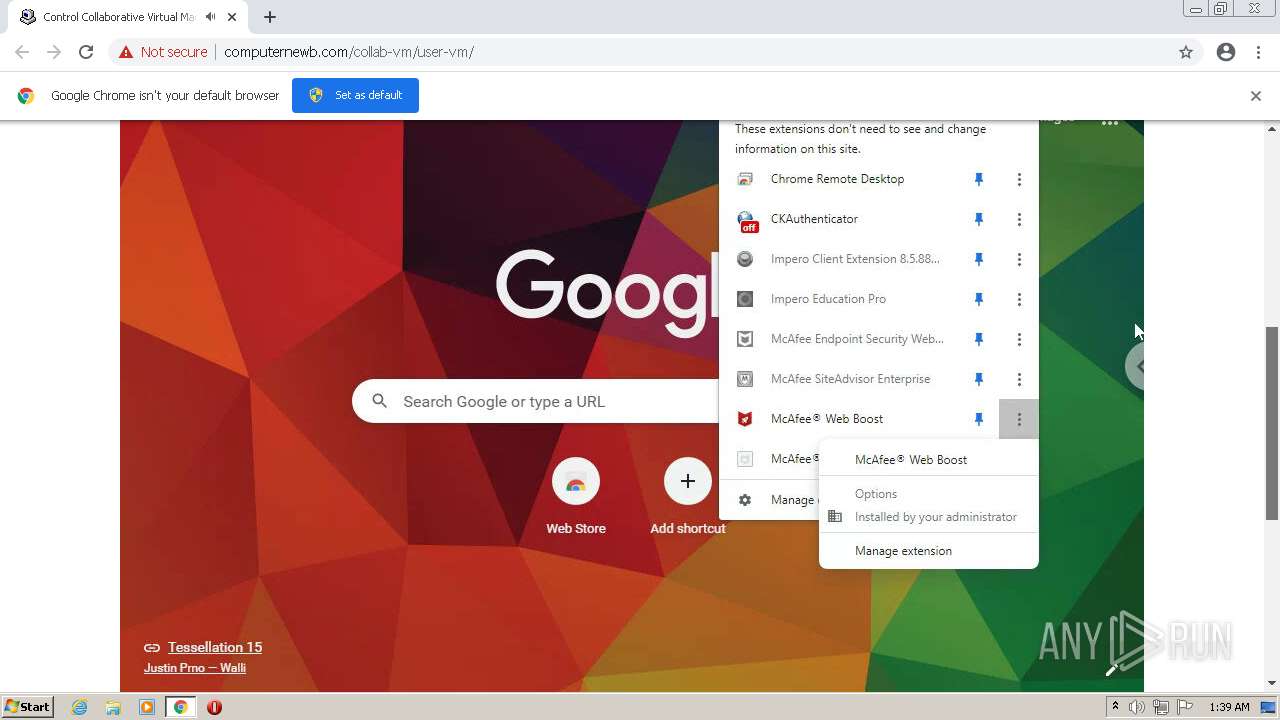1280x720 pixels.
Task: Open the Chrome three-dot main menu
Action: click(x=1259, y=52)
